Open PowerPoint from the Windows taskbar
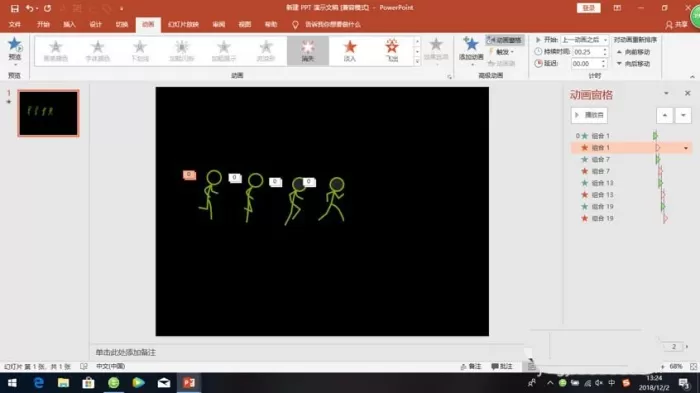 (189, 383)
